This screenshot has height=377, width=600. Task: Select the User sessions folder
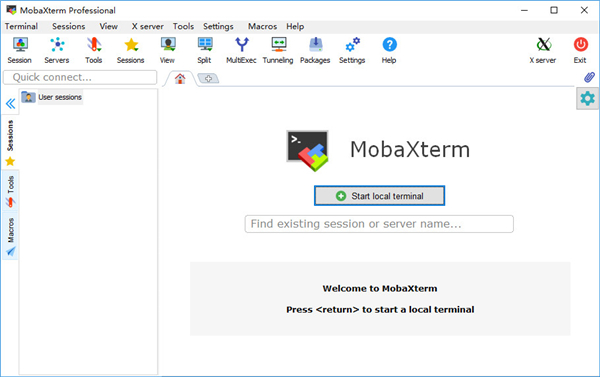click(x=52, y=97)
